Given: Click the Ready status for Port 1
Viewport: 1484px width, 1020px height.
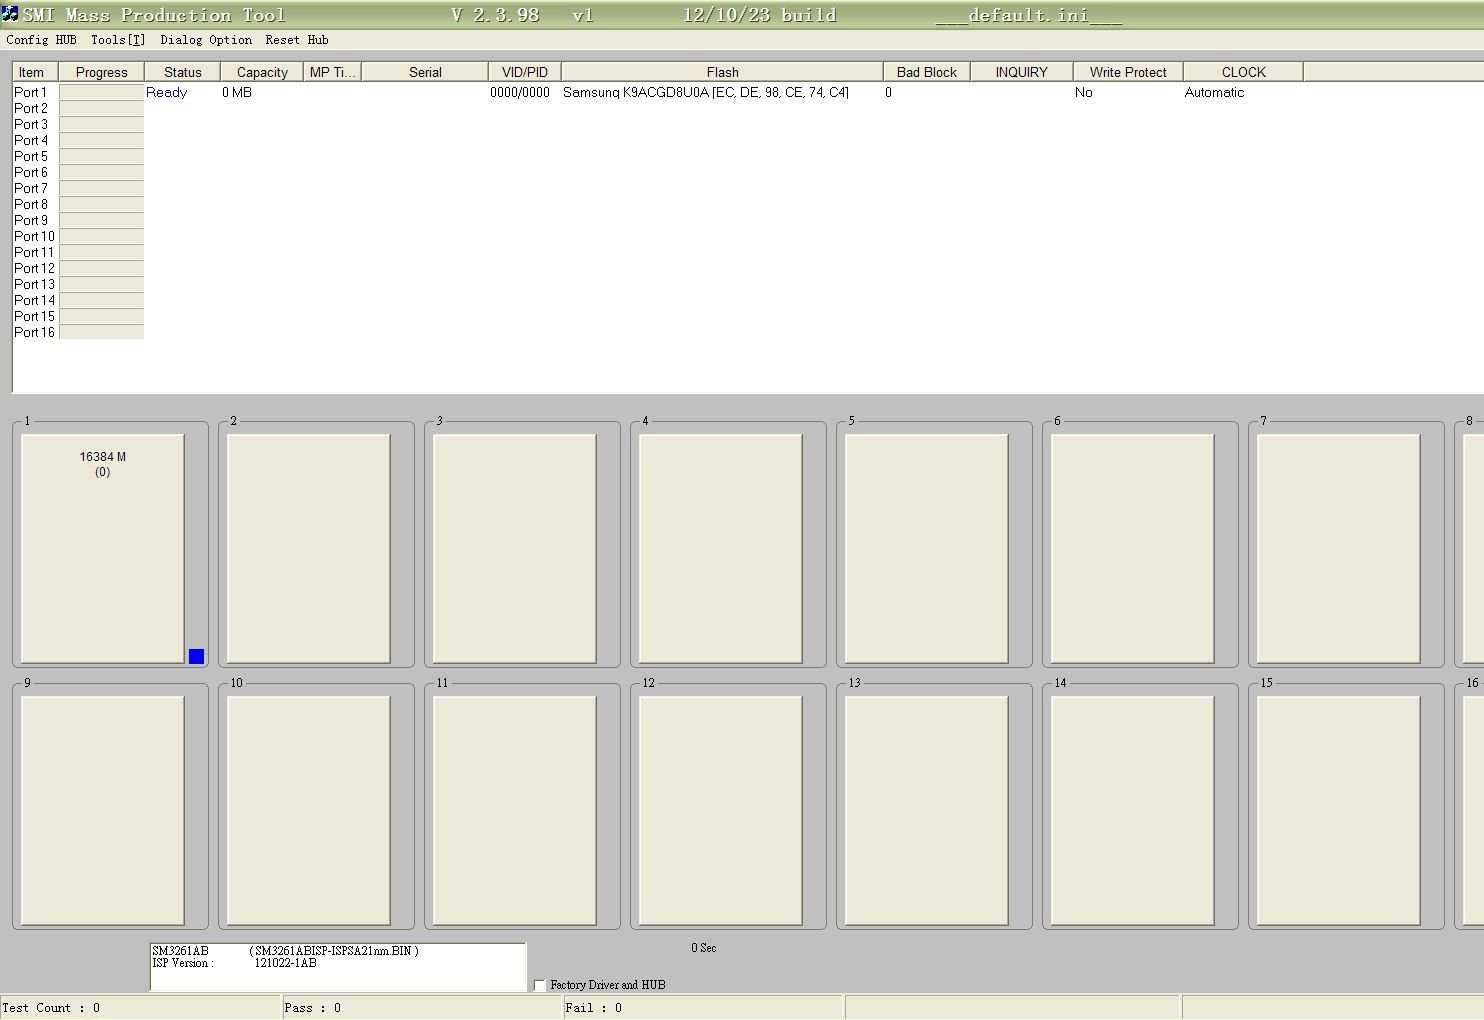Looking at the screenshot, I should 166,92.
